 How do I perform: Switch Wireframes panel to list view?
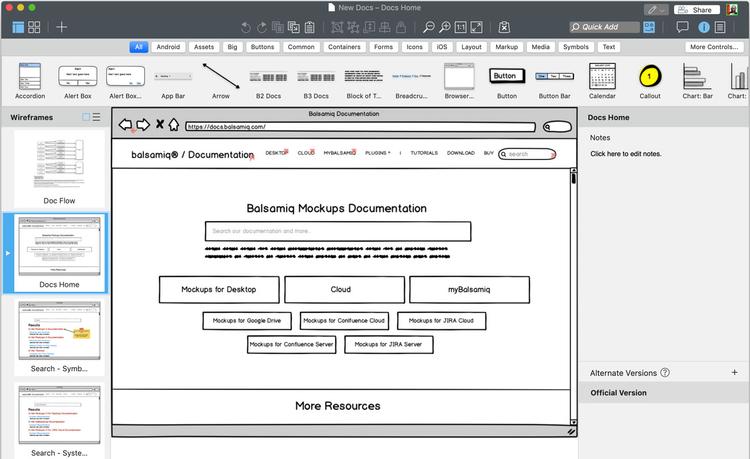coord(97,117)
